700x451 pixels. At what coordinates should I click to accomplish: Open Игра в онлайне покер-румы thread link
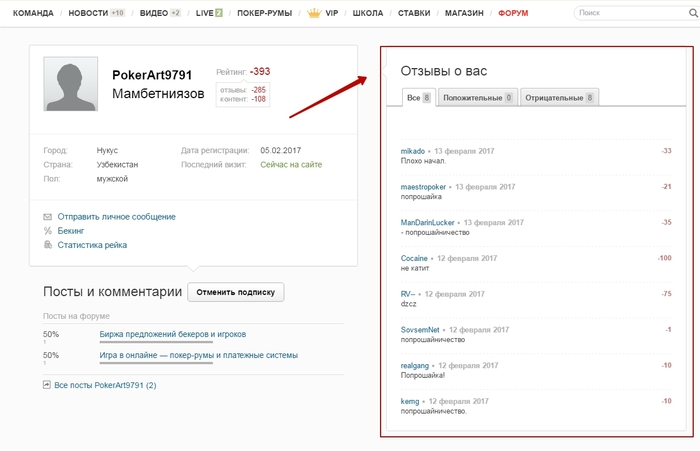click(x=198, y=355)
